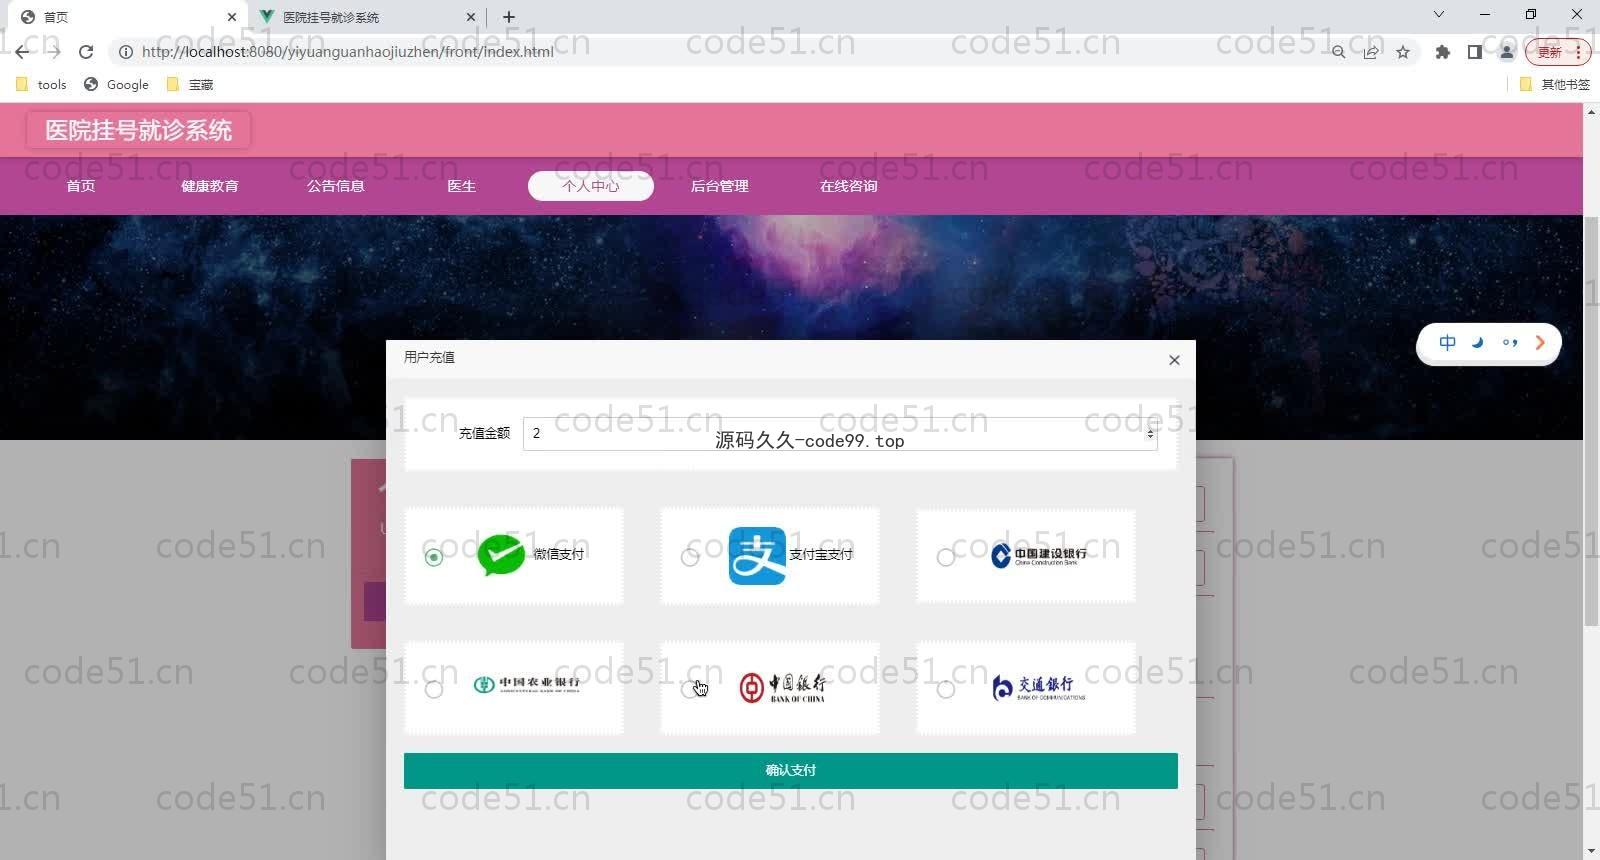
Task: Click the 中 language toggle in IME bar
Action: (1447, 343)
